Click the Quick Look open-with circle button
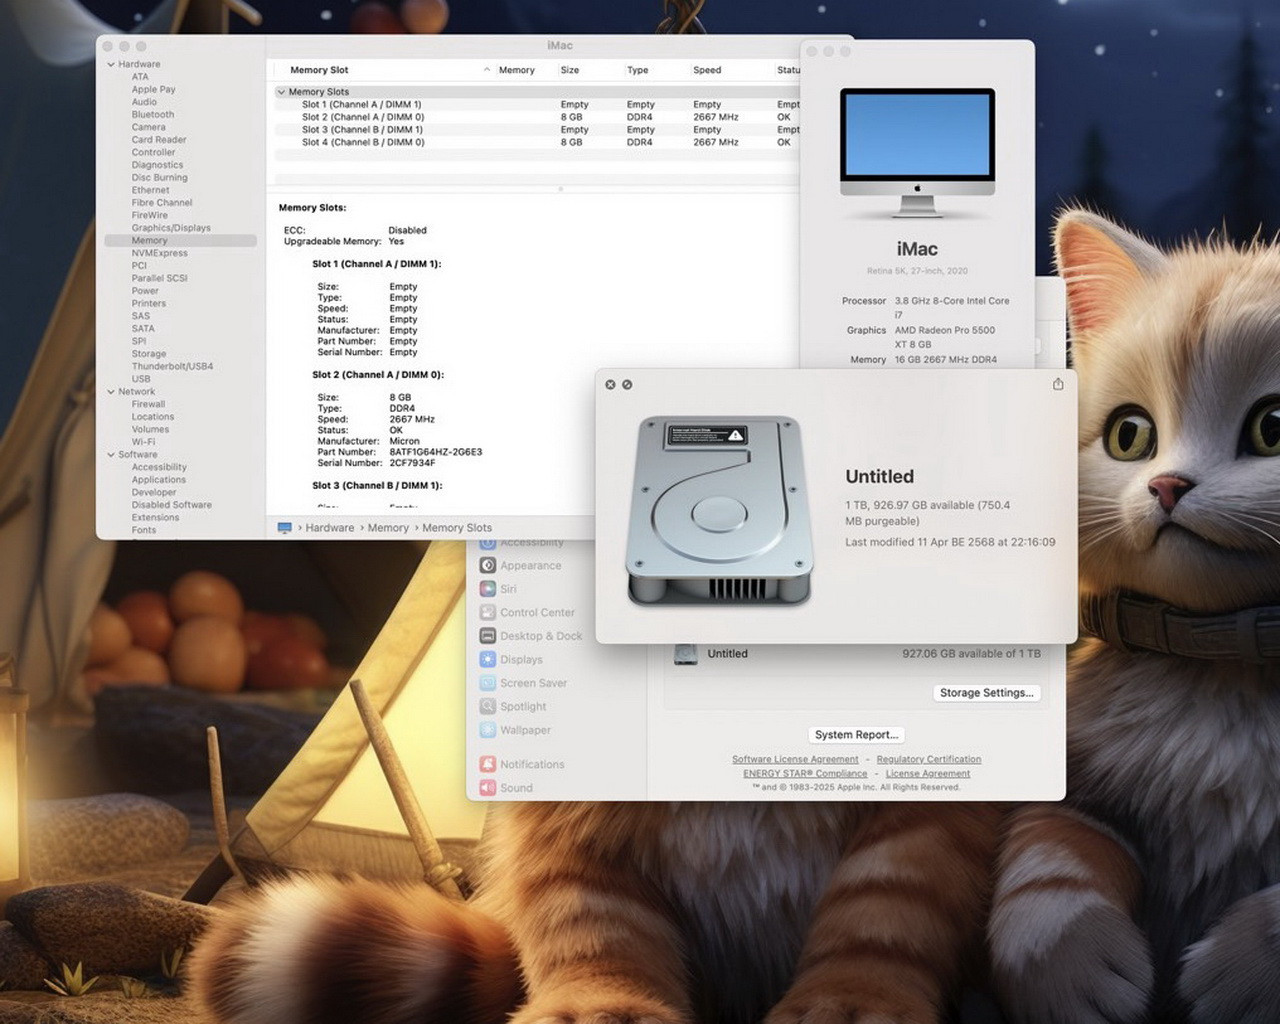 627,385
